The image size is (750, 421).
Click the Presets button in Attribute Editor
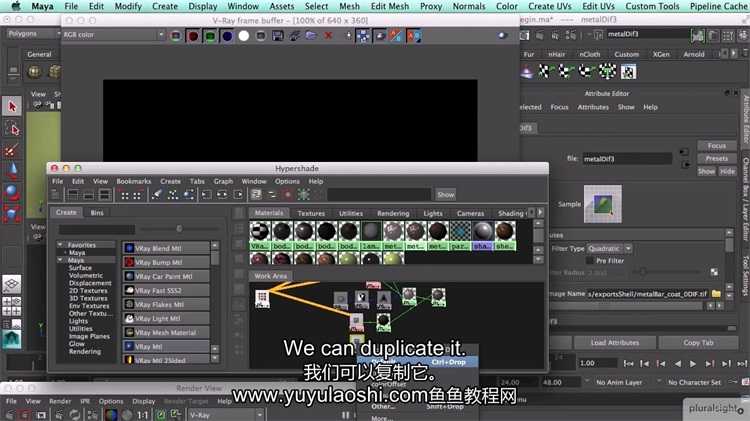point(716,158)
